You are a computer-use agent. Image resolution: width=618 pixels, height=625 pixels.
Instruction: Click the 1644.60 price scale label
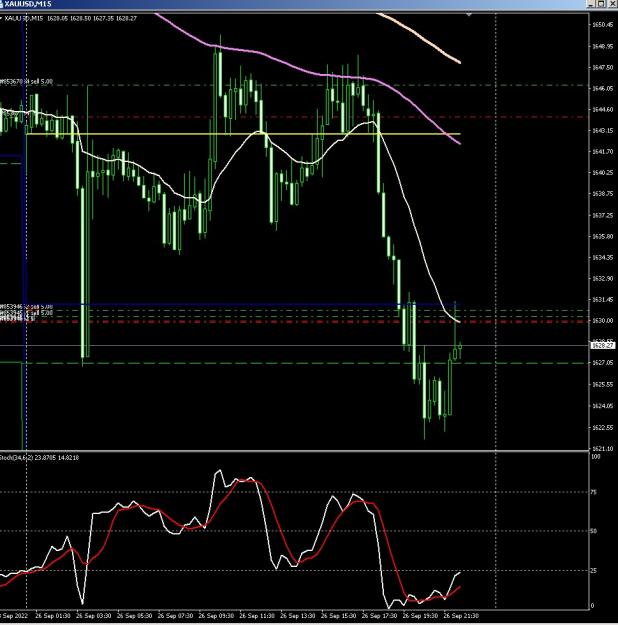pyautogui.click(x=602, y=109)
